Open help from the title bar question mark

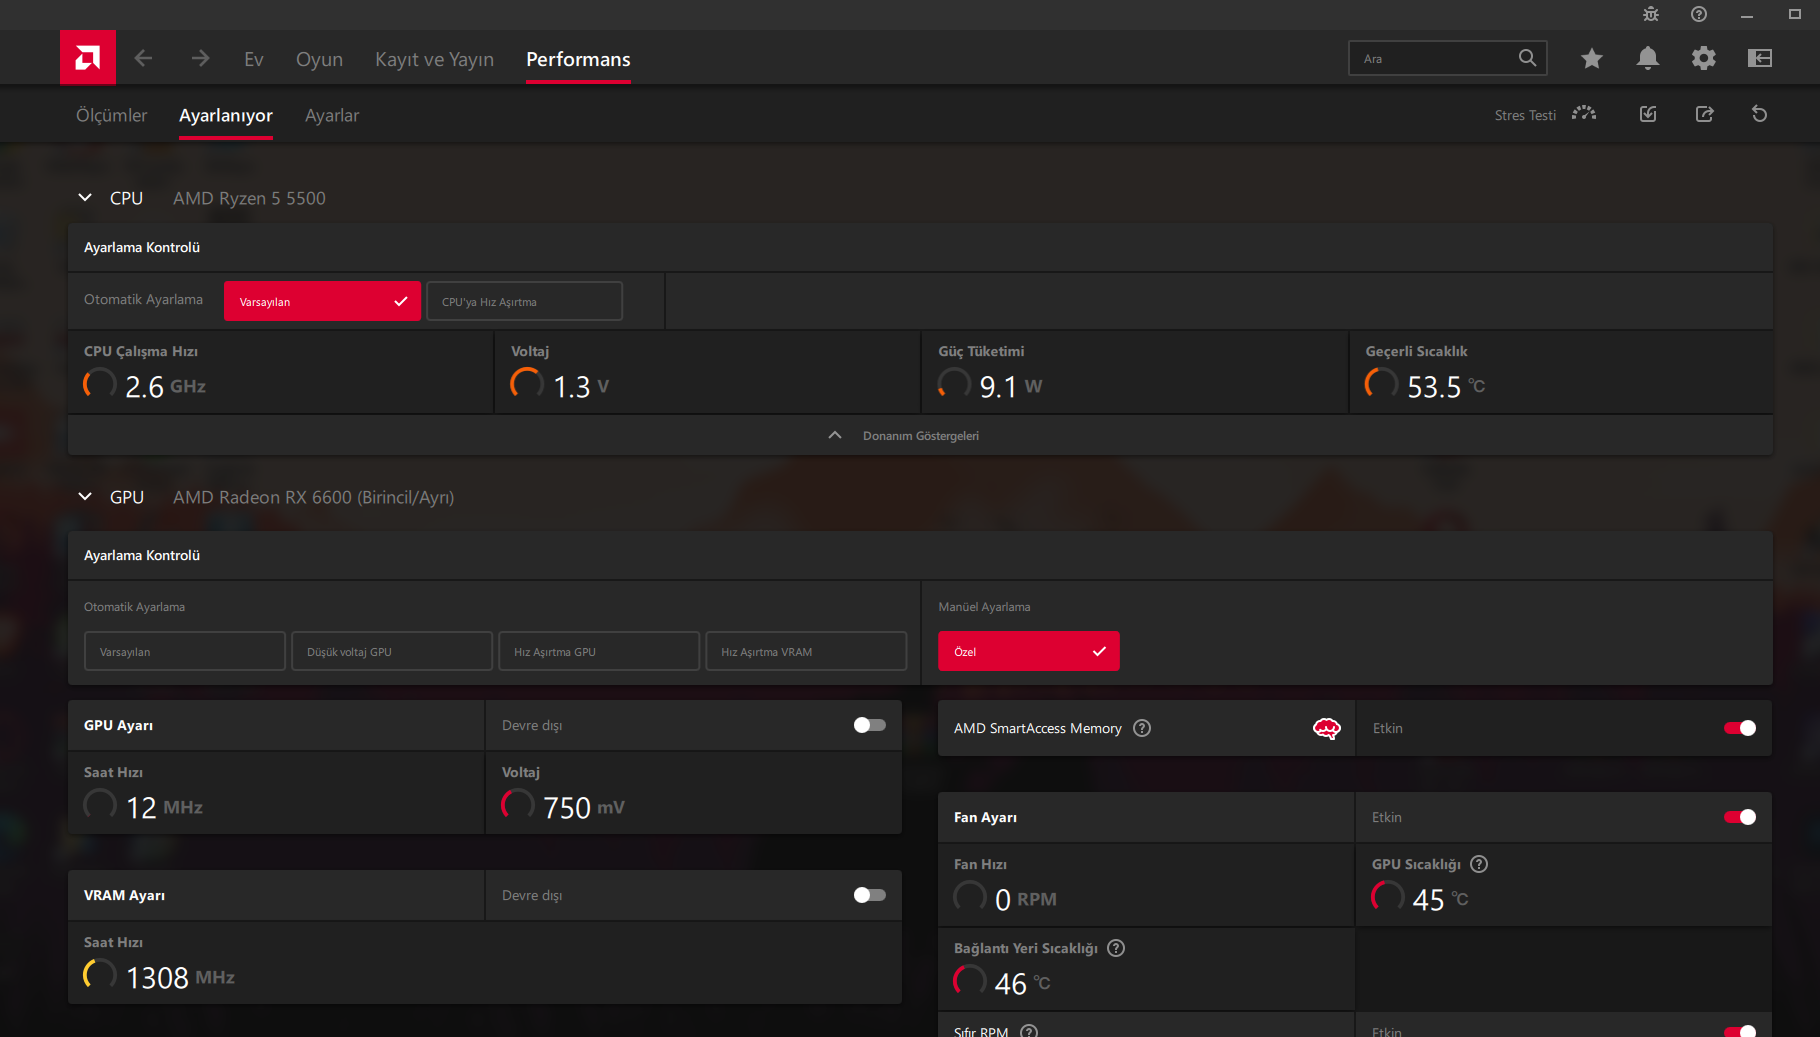point(1699,14)
